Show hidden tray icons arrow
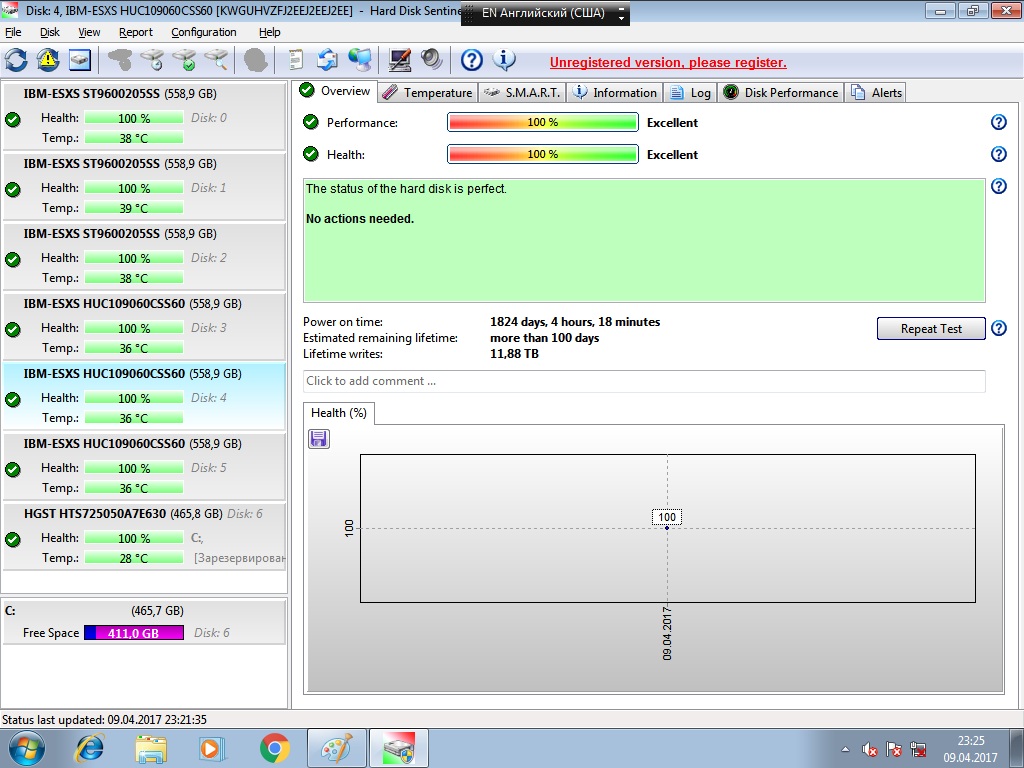Screen dimensions: 1024x768 845,750
